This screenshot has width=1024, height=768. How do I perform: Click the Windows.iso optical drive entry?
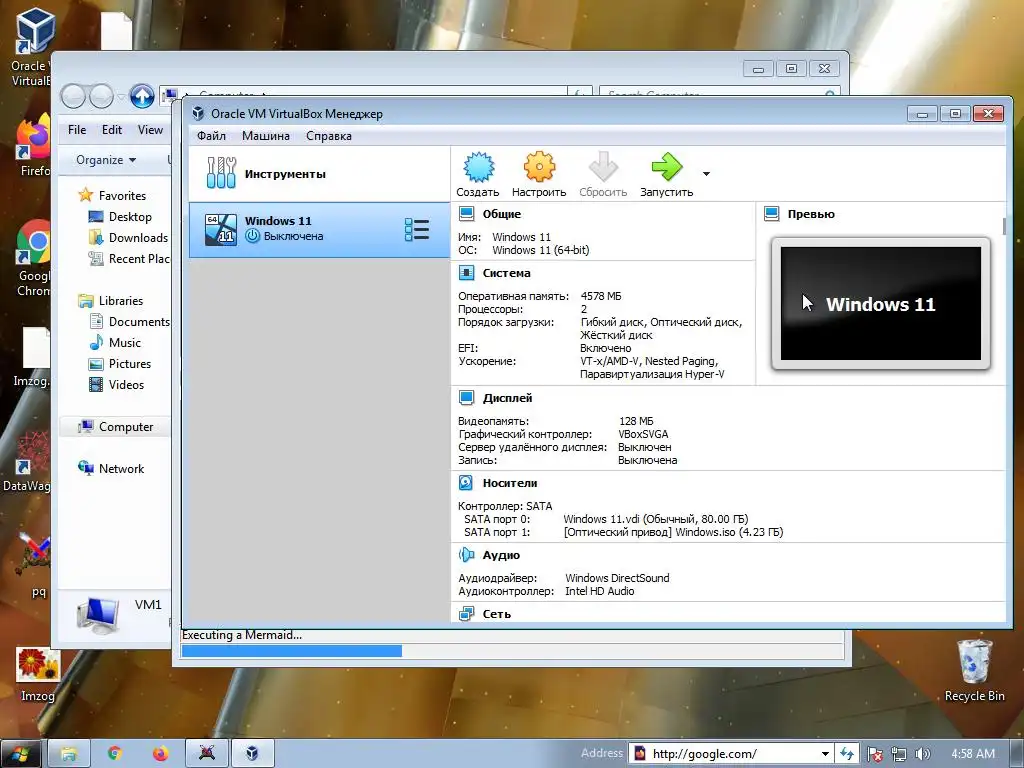pyautogui.click(x=673, y=532)
